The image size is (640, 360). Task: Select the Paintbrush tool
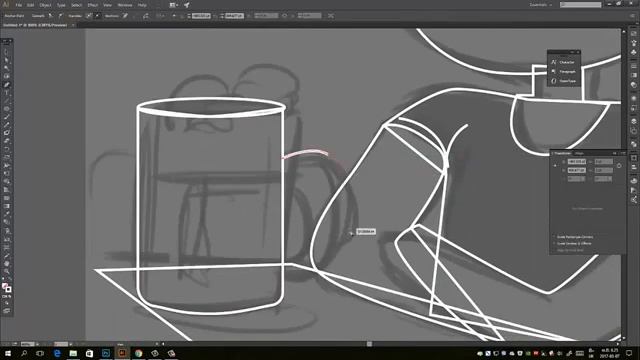tap(7, 117)
